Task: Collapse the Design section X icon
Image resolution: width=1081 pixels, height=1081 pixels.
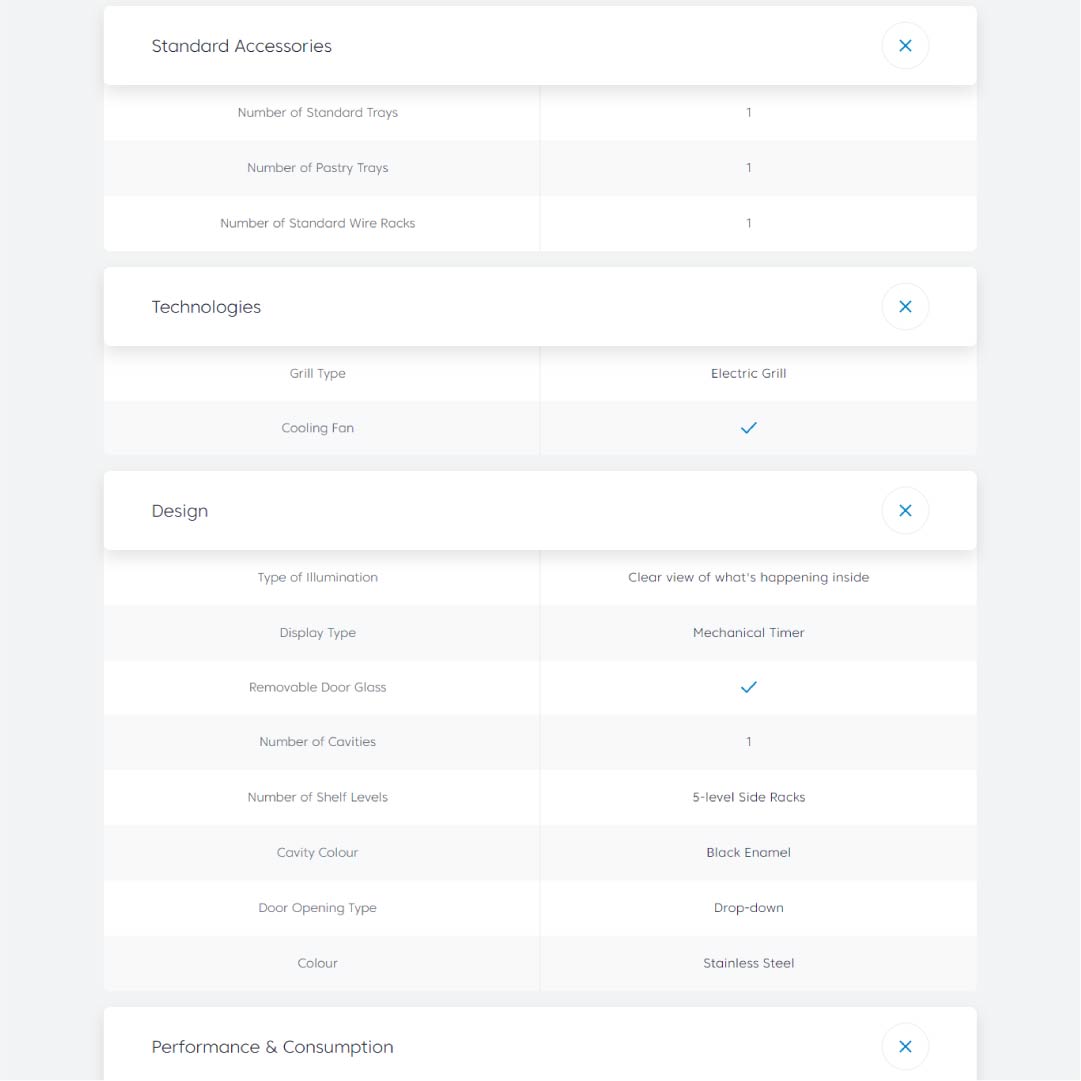Action: 905,511
